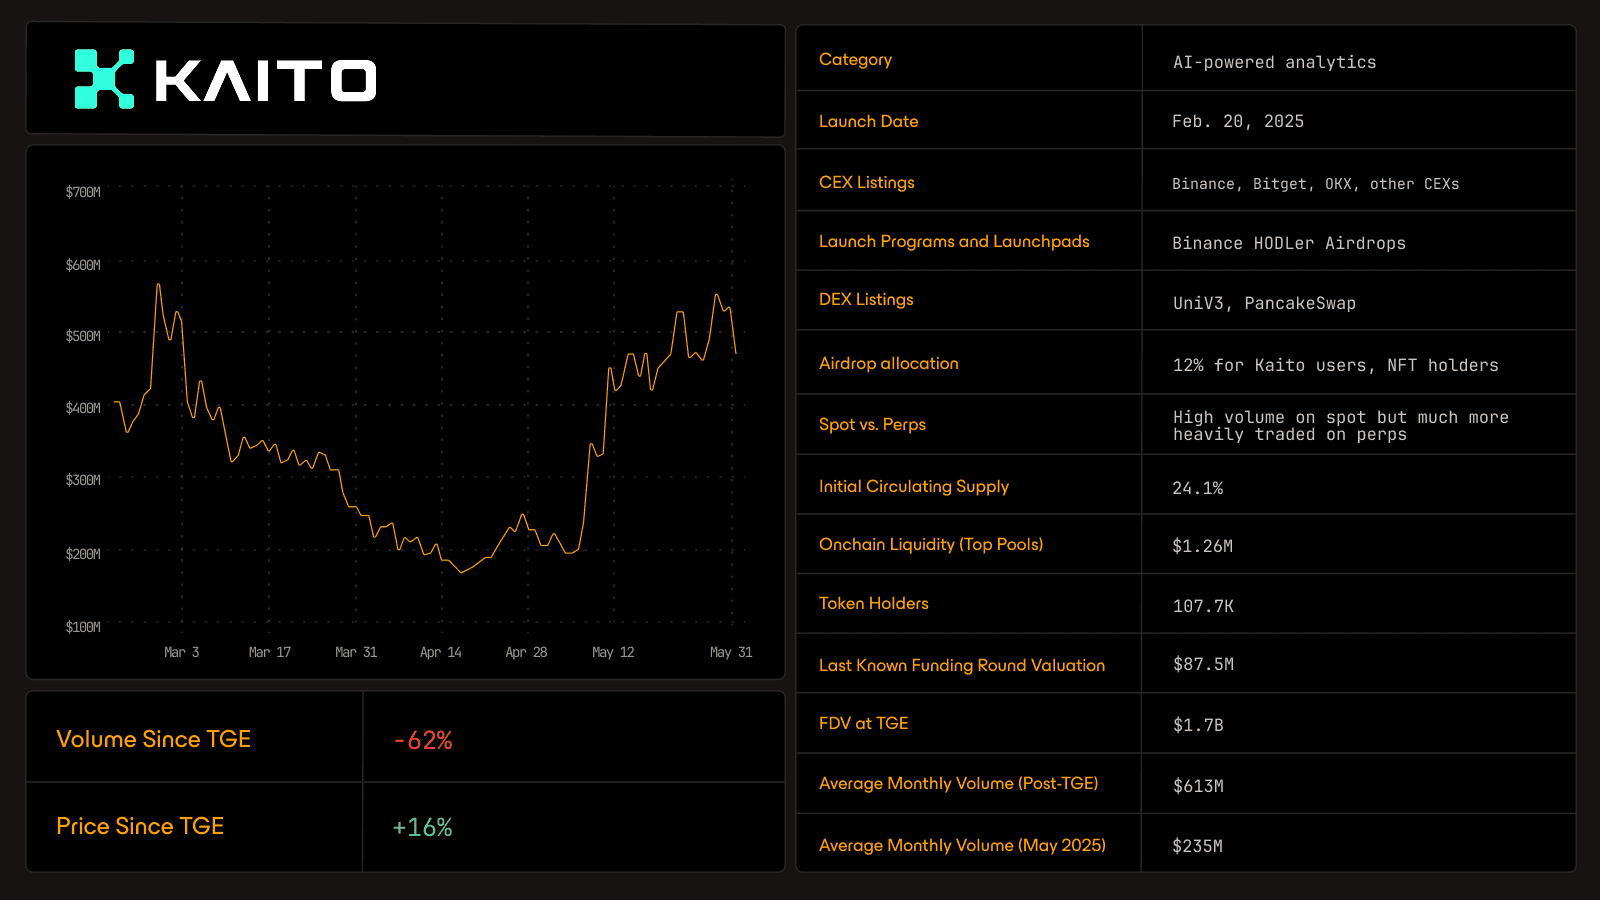Image resolution: width=1600 pixels, height=900 pixels.
Task: Click the May 12 date label
Action: 613,652
